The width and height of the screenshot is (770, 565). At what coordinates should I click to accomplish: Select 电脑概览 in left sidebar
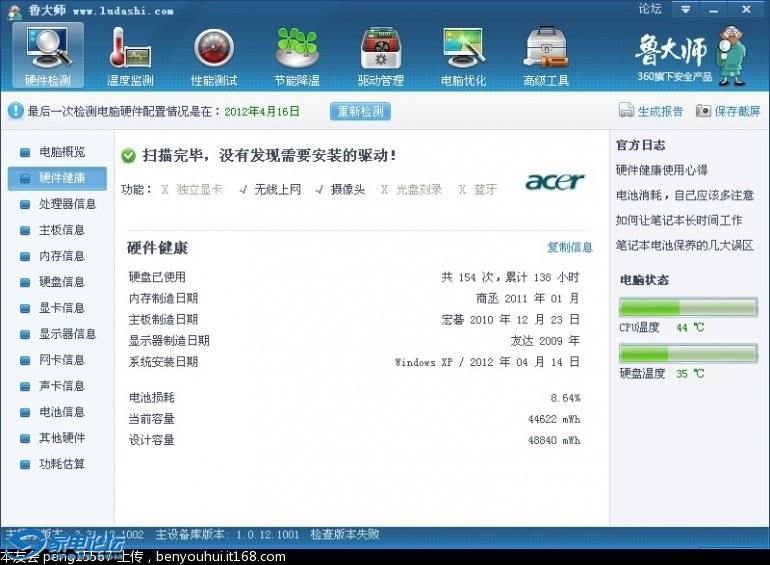point(61,152)
